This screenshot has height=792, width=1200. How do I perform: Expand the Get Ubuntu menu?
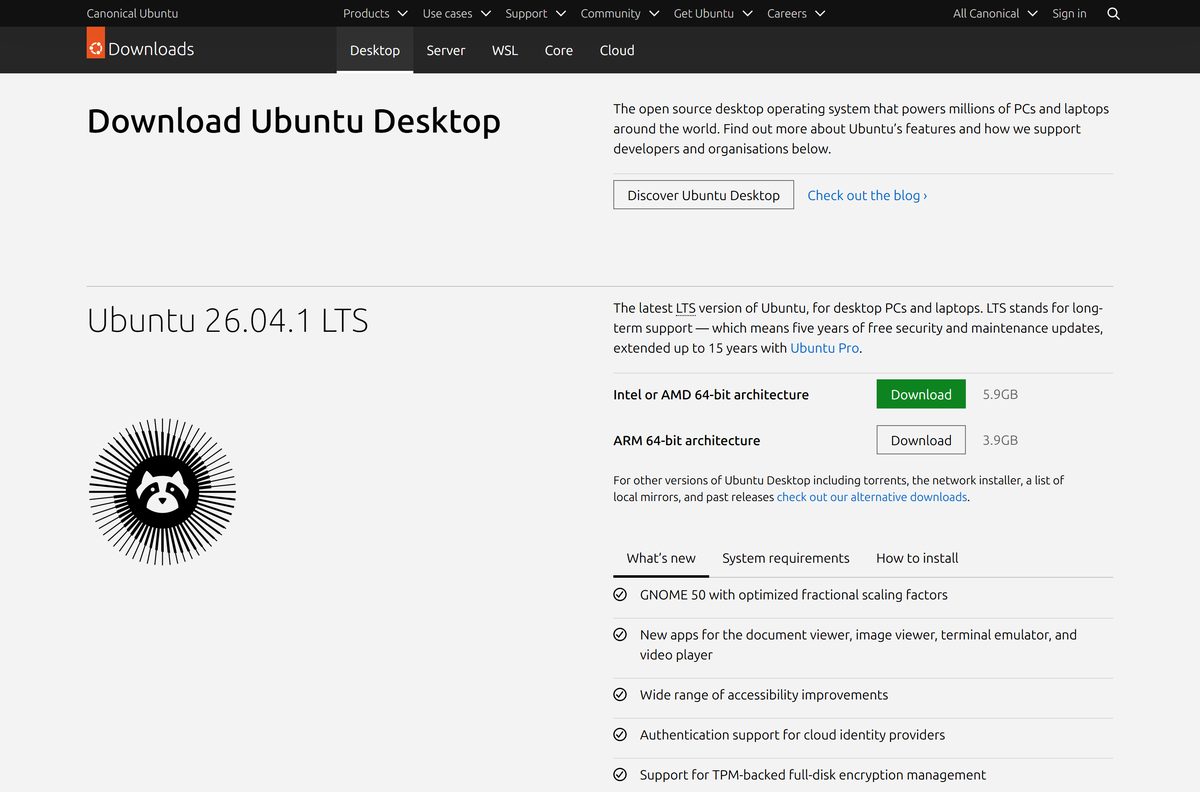[x=713, y=13]
